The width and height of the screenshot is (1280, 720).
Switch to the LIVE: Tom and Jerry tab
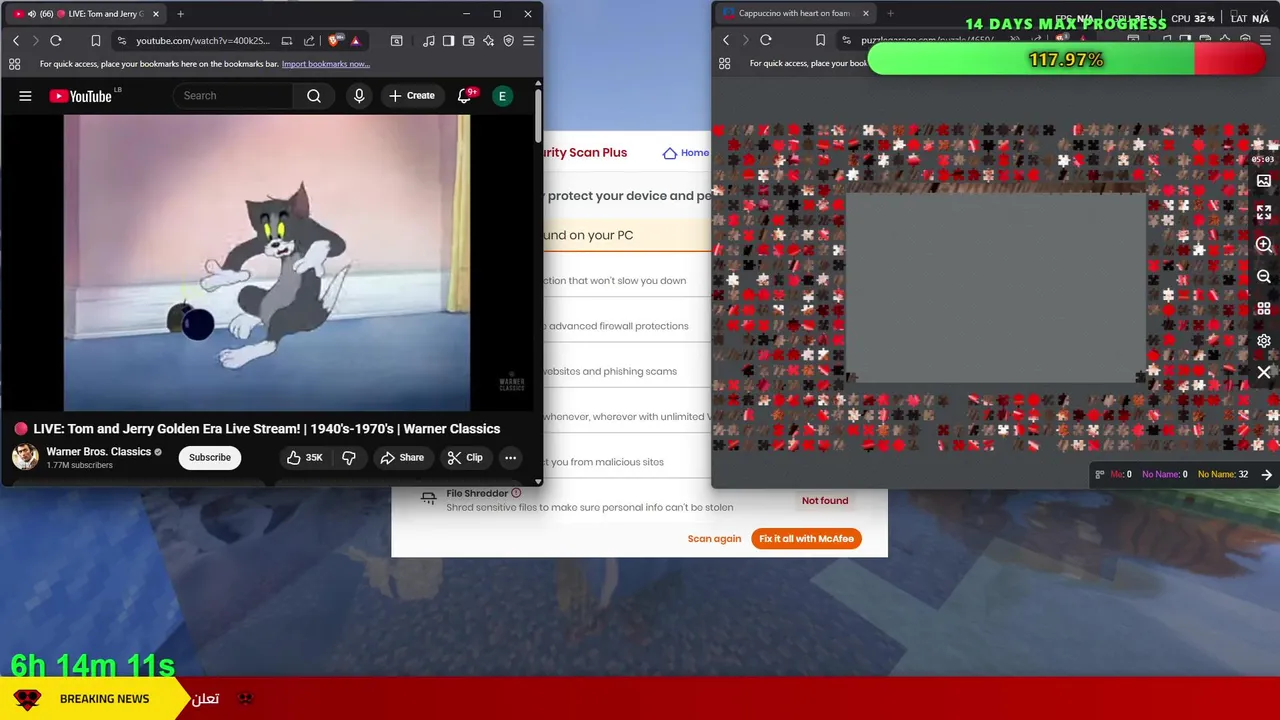click(x=87, y=14)
